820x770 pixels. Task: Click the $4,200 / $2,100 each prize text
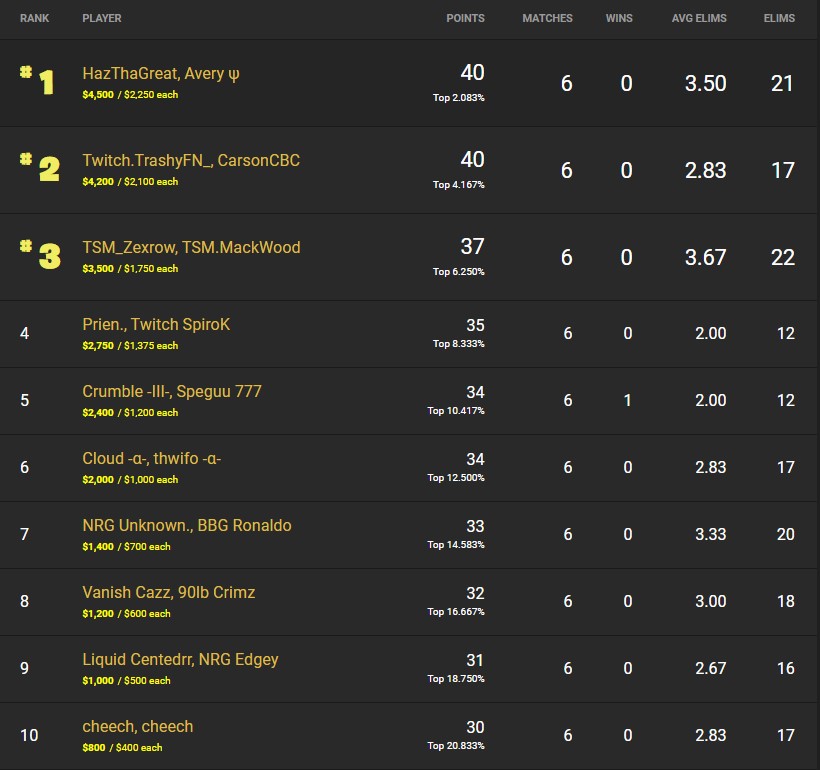130,182
